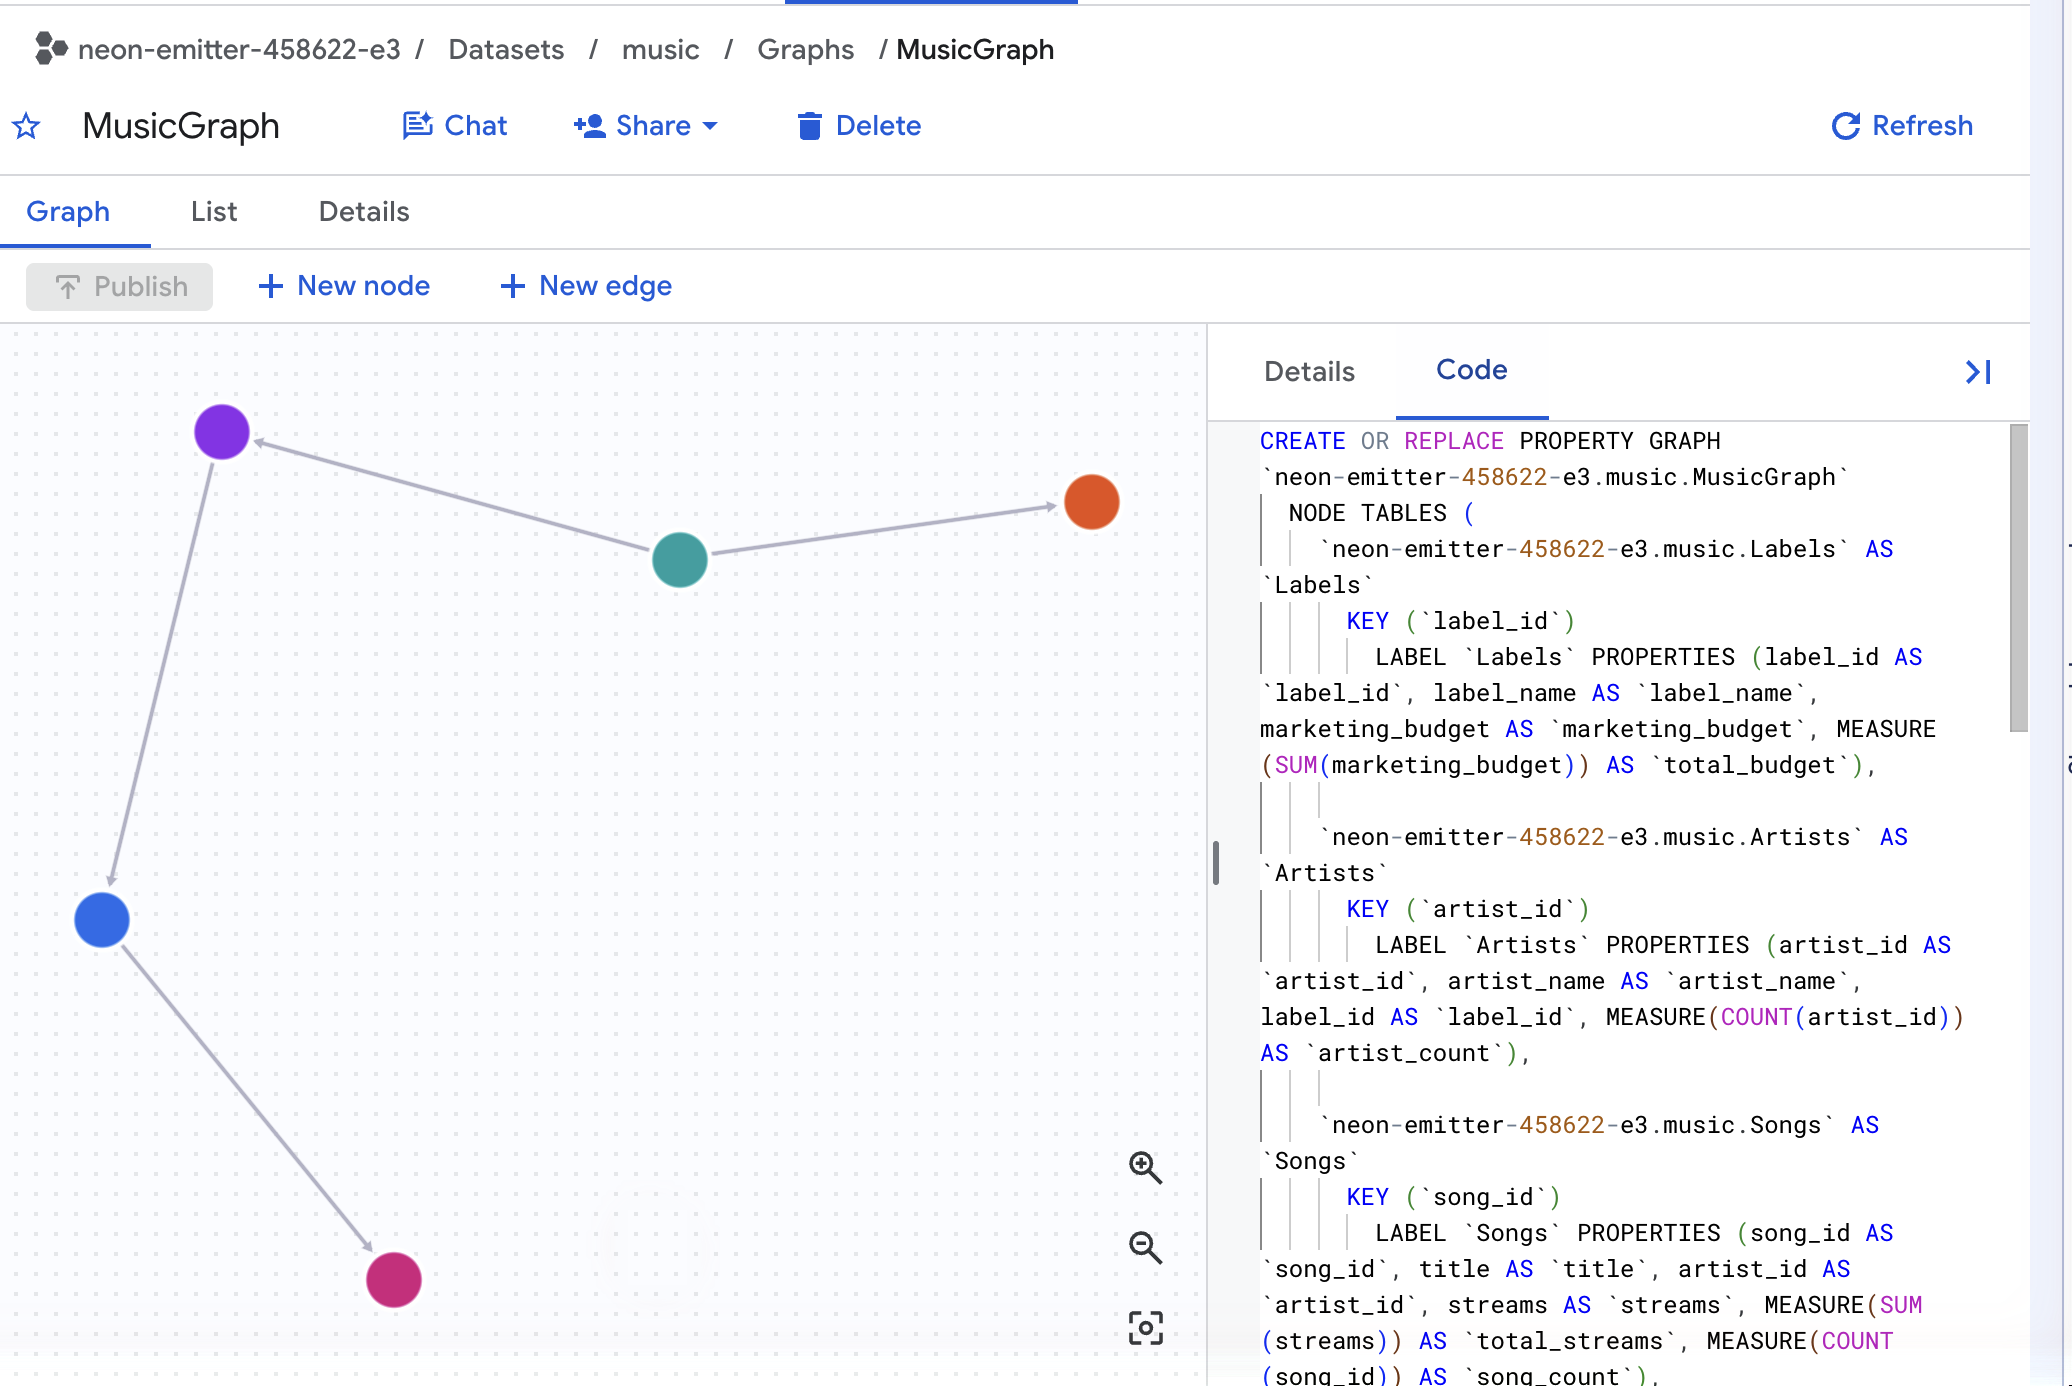Image resolution: width=2072 pixels, height=1386 pixels.
Task: Fit graph to screen with center icon
Action: [1146, 1328]
